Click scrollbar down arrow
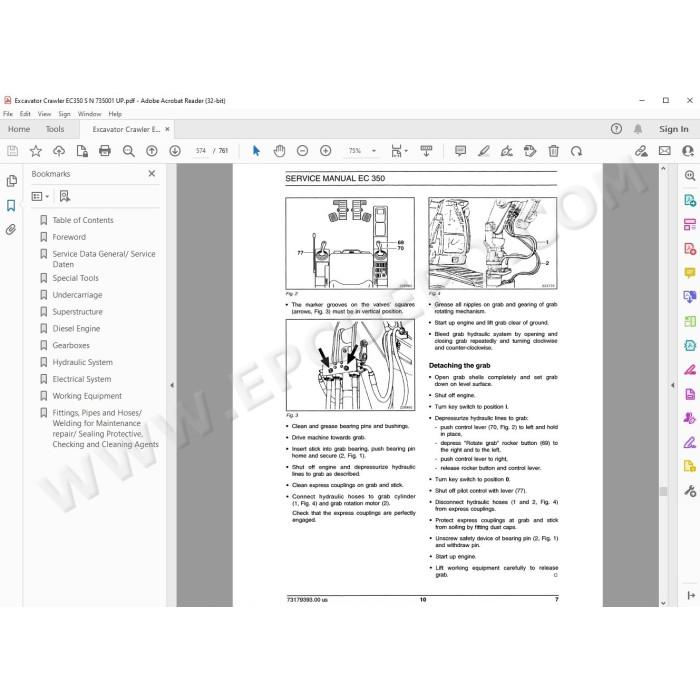The image size is (700, 700). tap(663, 603)
